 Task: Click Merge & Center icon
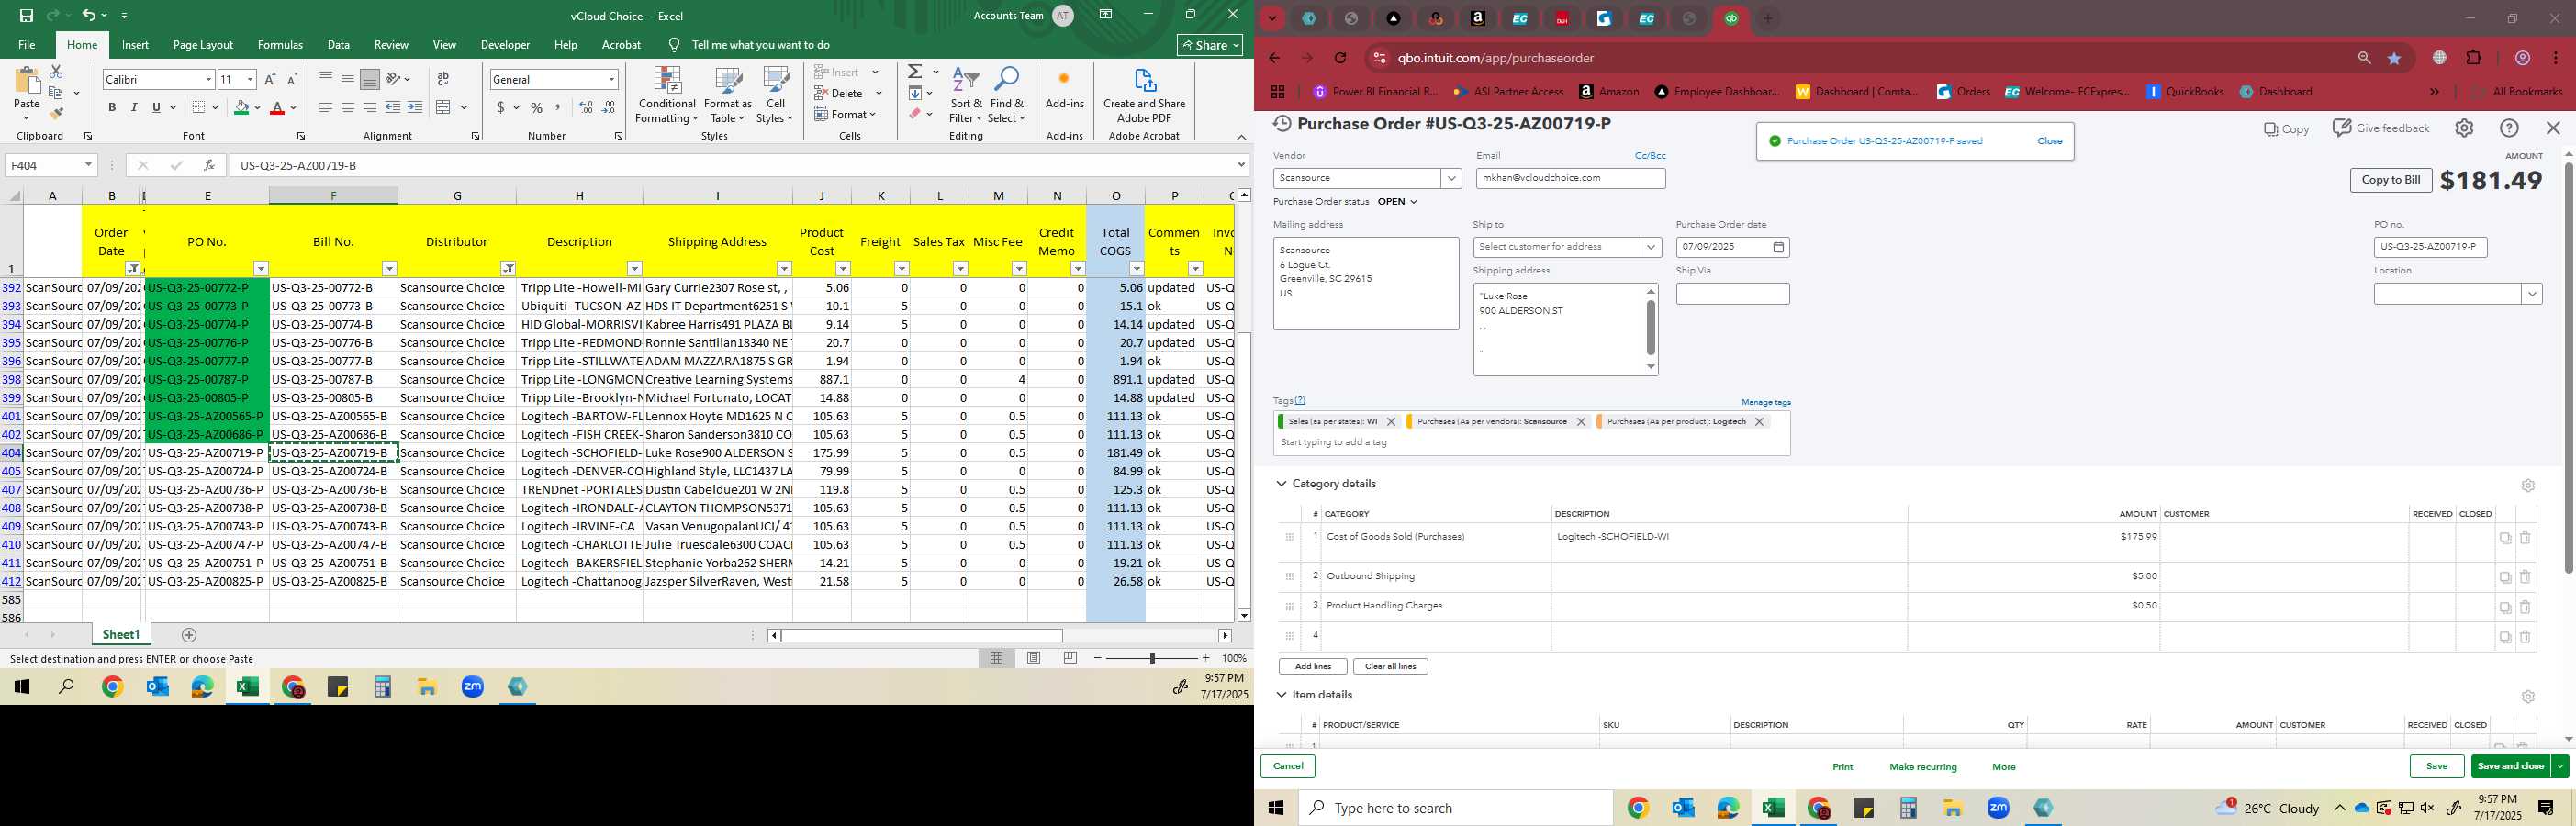[444, 107]
